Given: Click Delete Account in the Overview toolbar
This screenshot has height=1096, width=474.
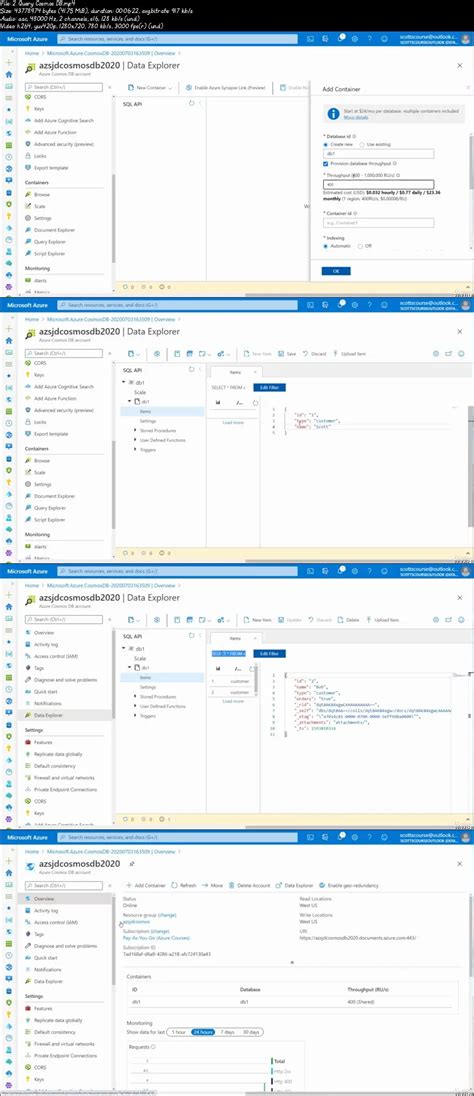Looking at the screenshot, I should click(x=249, y=885).
